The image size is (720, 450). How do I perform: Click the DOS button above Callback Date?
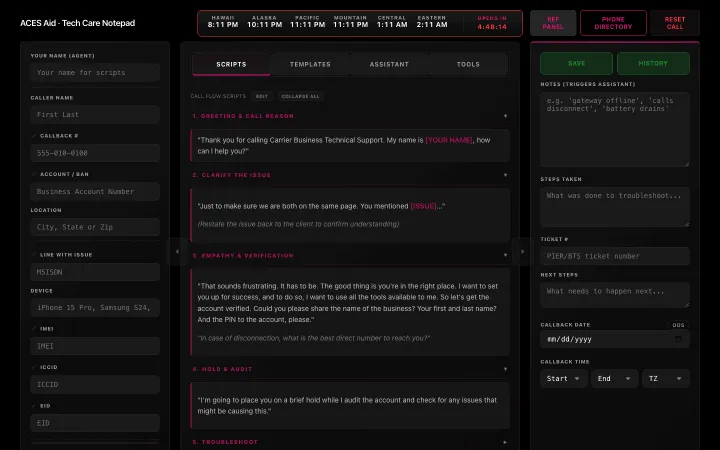[678, 325]
